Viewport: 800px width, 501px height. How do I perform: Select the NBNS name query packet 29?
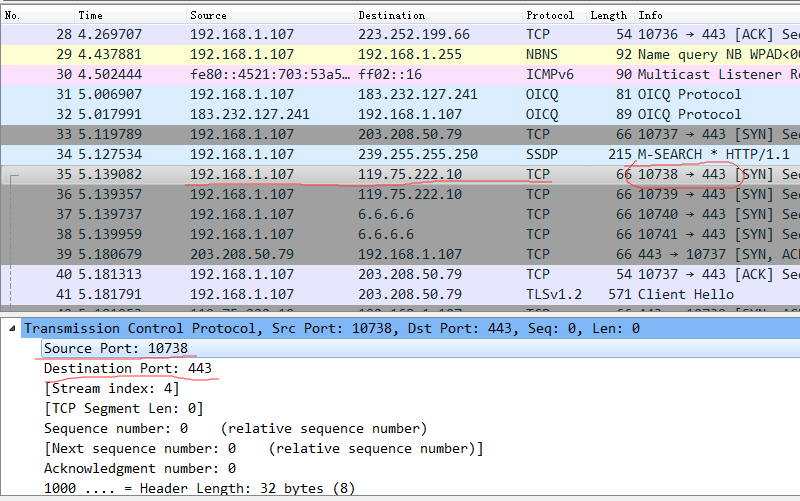(400, 54)
